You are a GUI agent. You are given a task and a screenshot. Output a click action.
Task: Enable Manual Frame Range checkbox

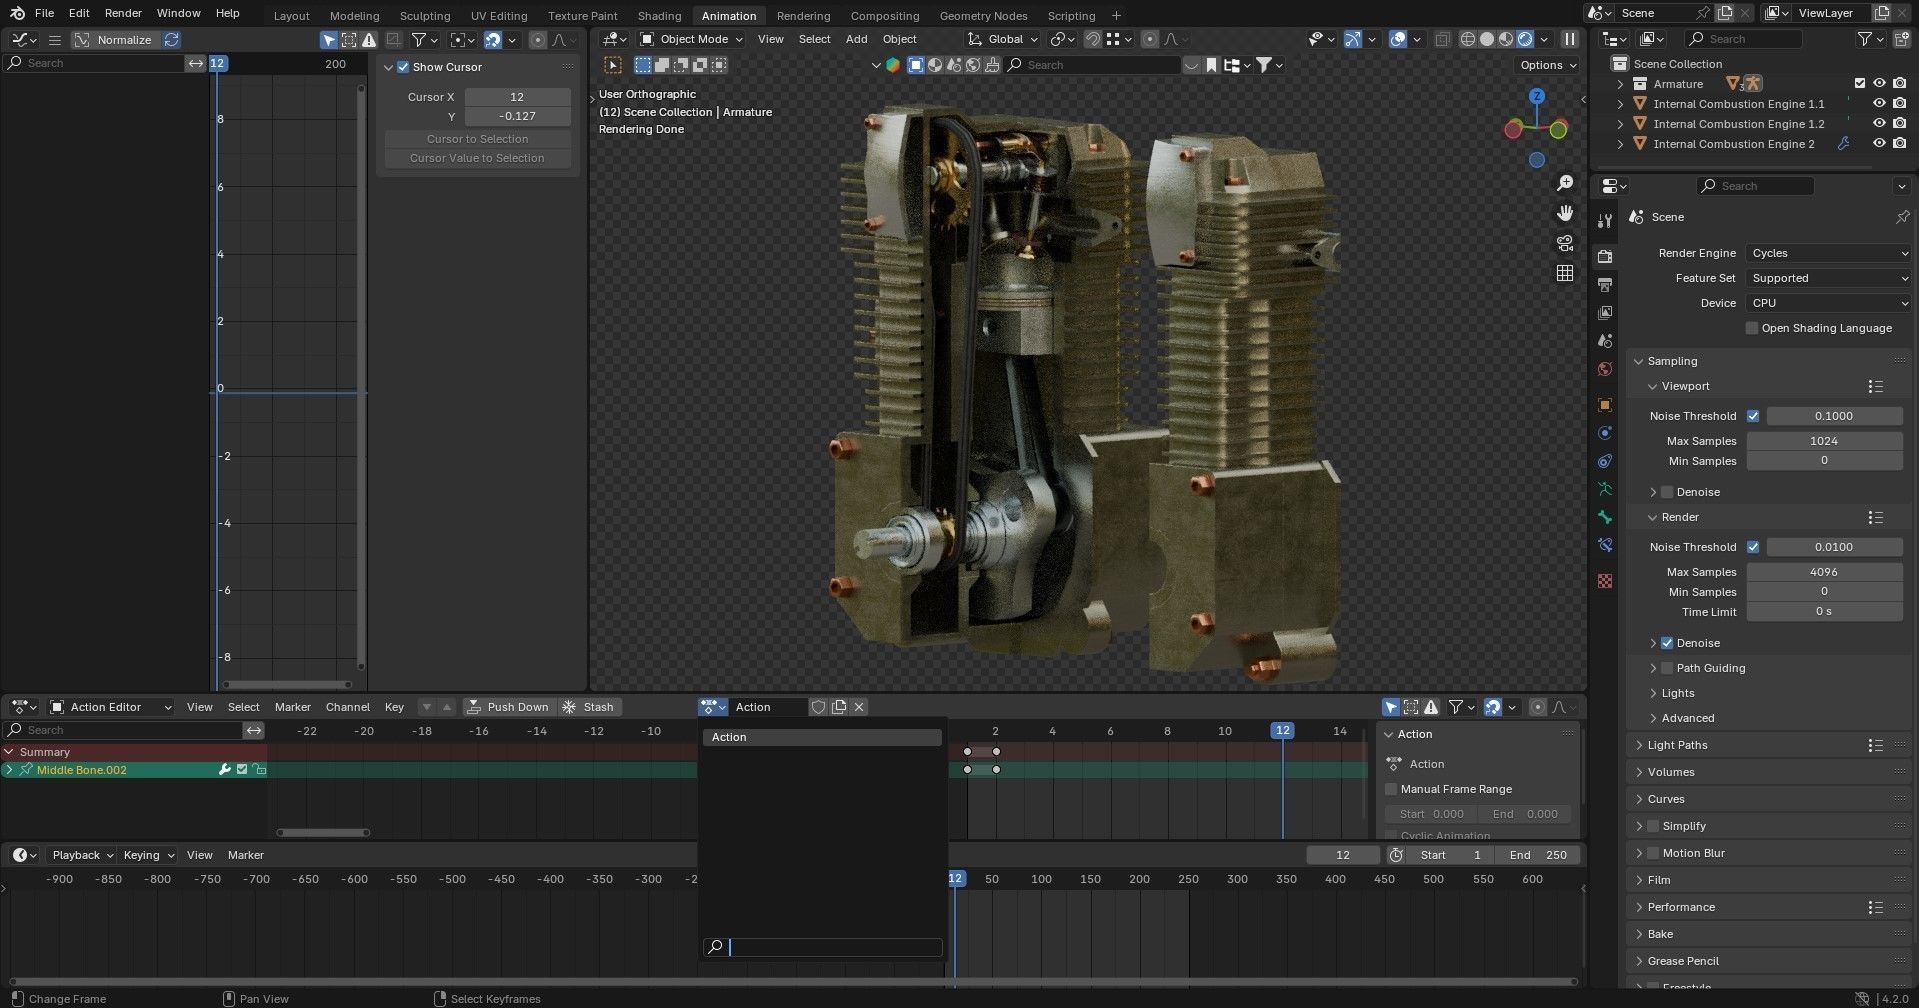pyautogui.click(x=1391, y=789)
